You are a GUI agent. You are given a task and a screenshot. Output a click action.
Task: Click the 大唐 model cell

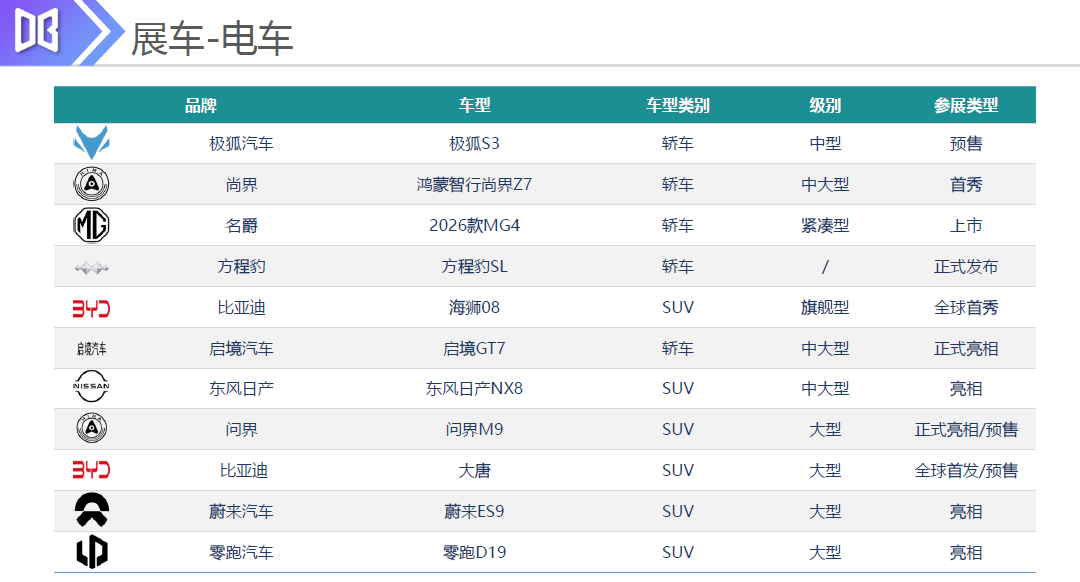pyautogui.click(x=475, y=470)
